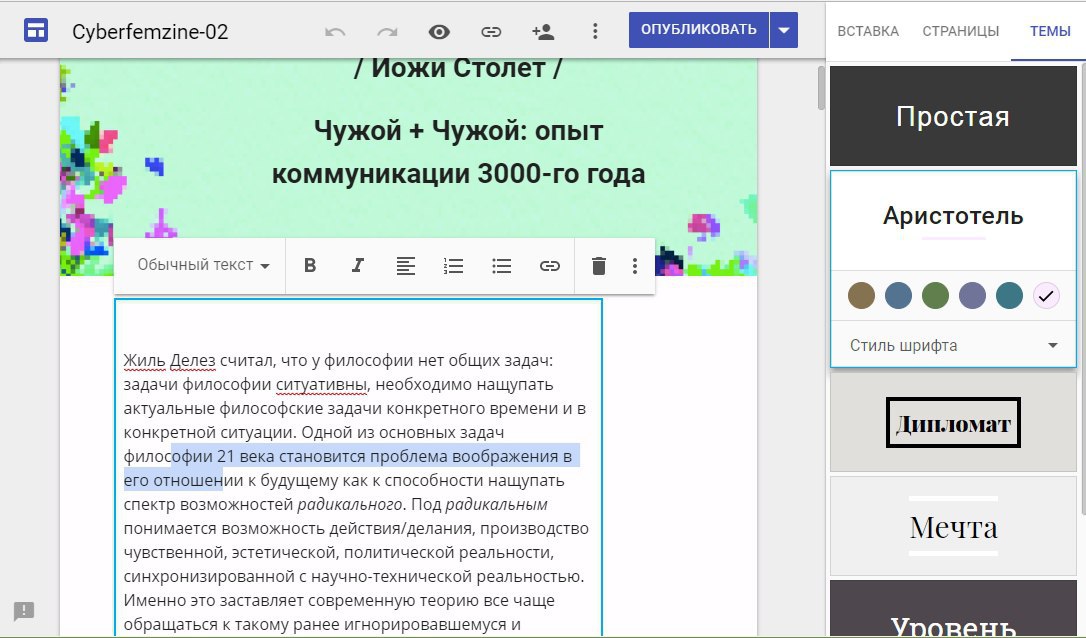Pick the brown theme color swatch
This screenshot has height=638, width=1086.
tap(861, 296)
